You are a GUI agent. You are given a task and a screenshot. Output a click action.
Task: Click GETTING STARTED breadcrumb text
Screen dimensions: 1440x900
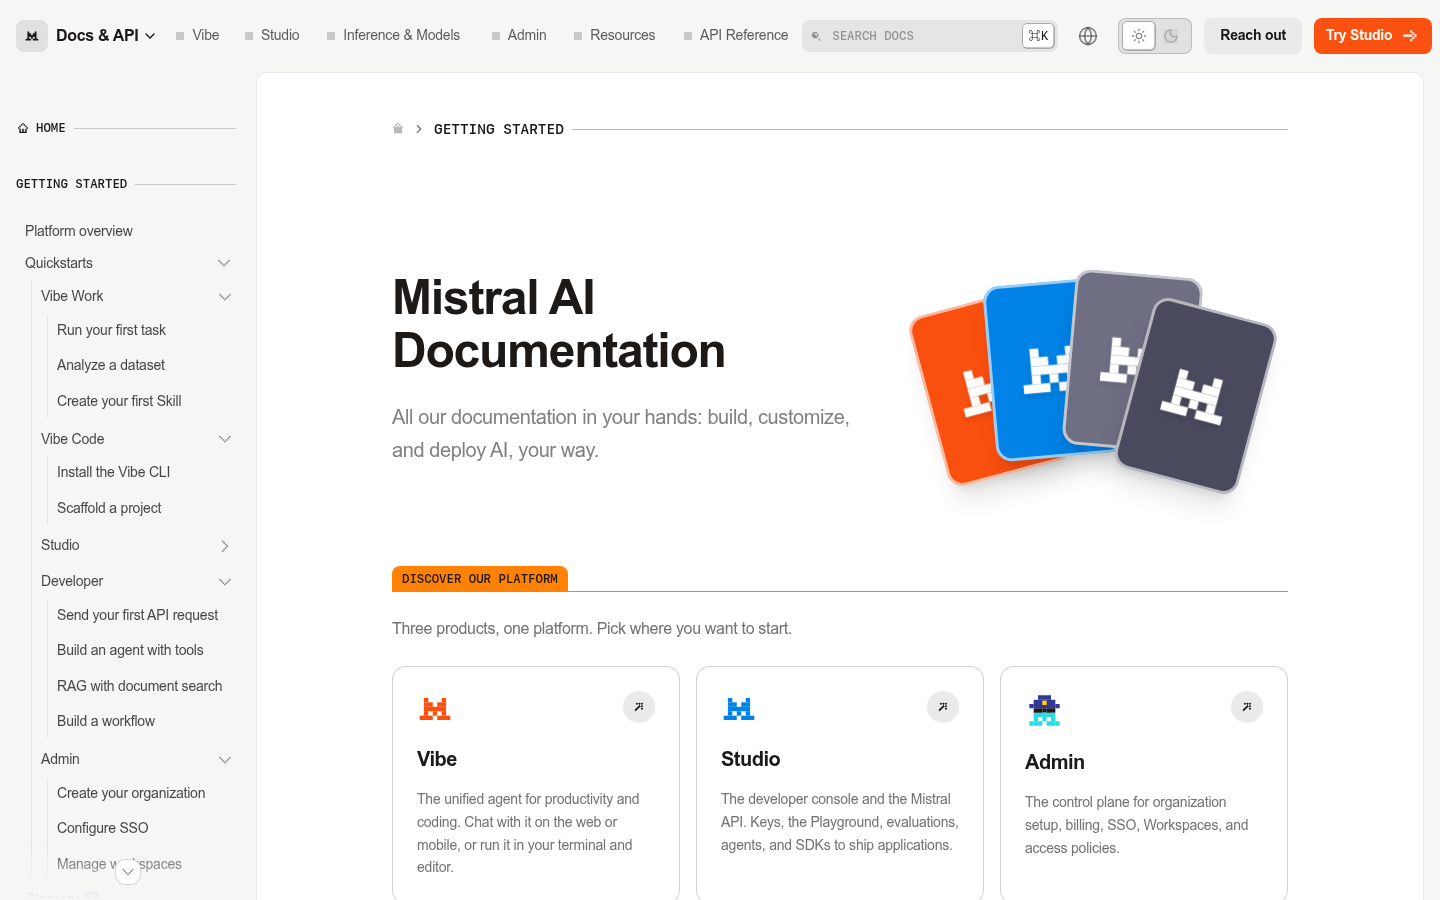click(x=499, y=129)
